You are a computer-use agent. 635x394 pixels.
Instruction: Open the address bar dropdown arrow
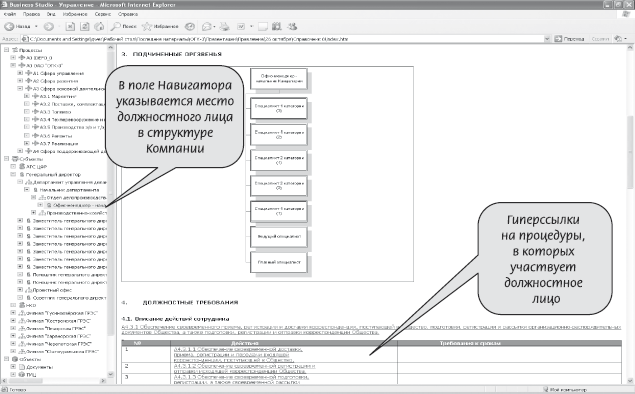point(547,39)
